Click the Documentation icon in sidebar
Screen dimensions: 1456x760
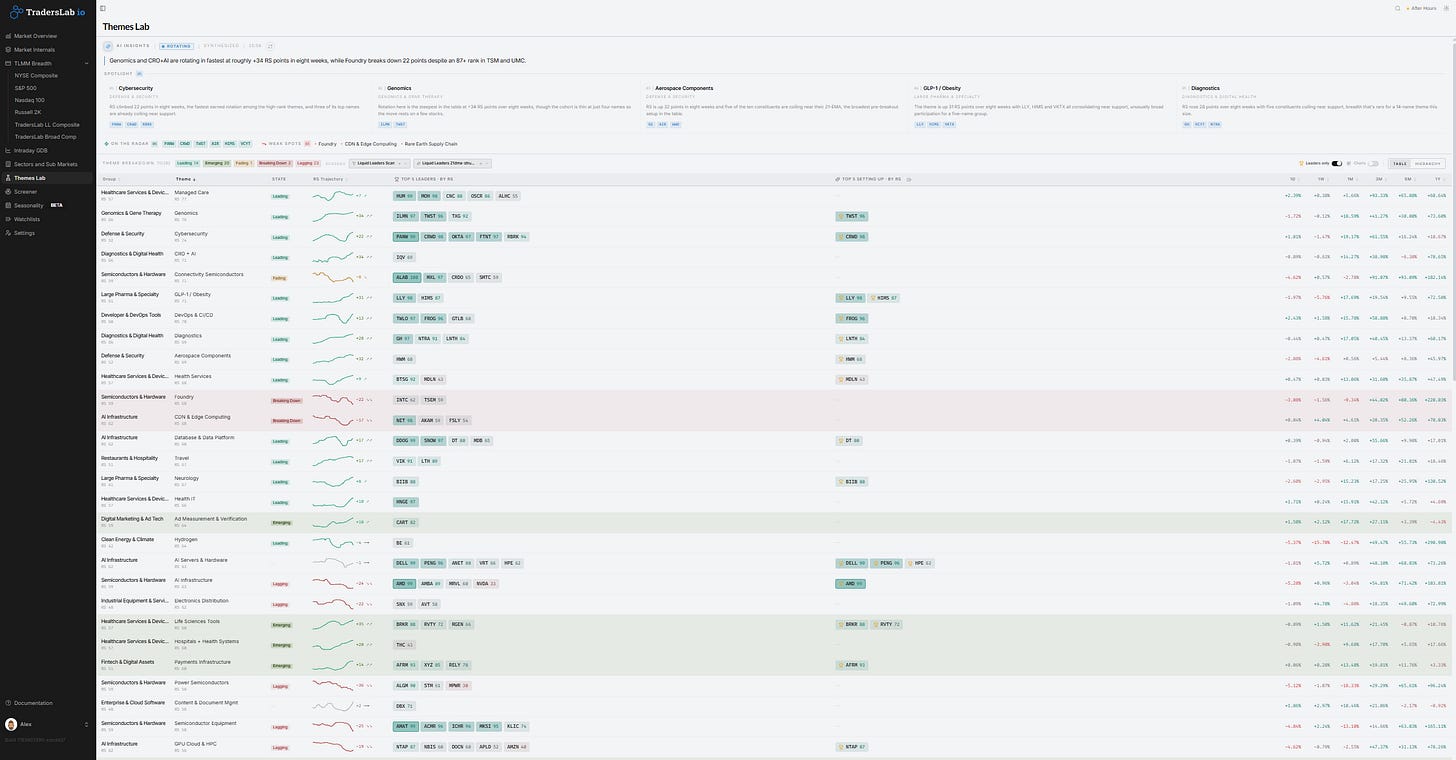(x=8, y=703)
